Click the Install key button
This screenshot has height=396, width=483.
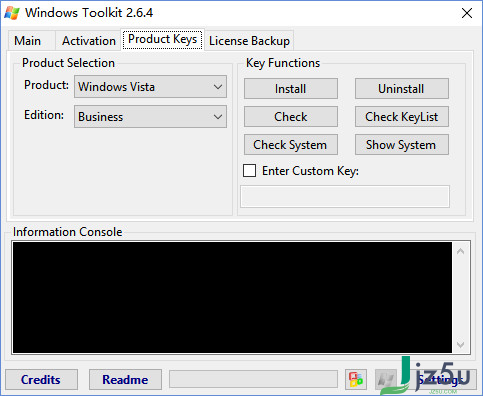pos(291,89)
